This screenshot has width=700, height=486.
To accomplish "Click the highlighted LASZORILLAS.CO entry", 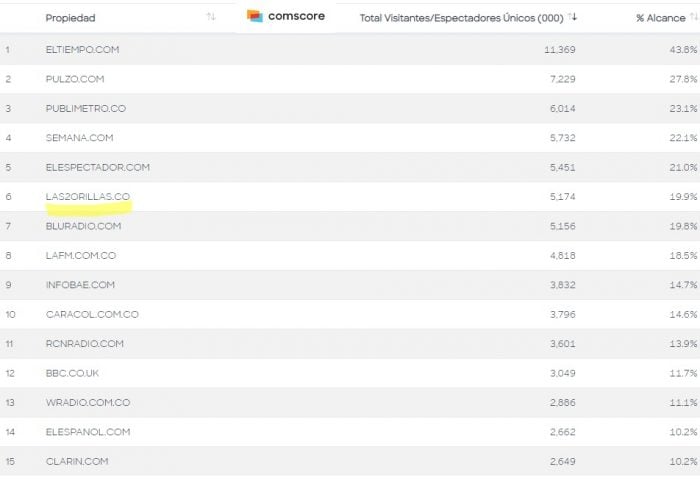I will coord(88,196).
